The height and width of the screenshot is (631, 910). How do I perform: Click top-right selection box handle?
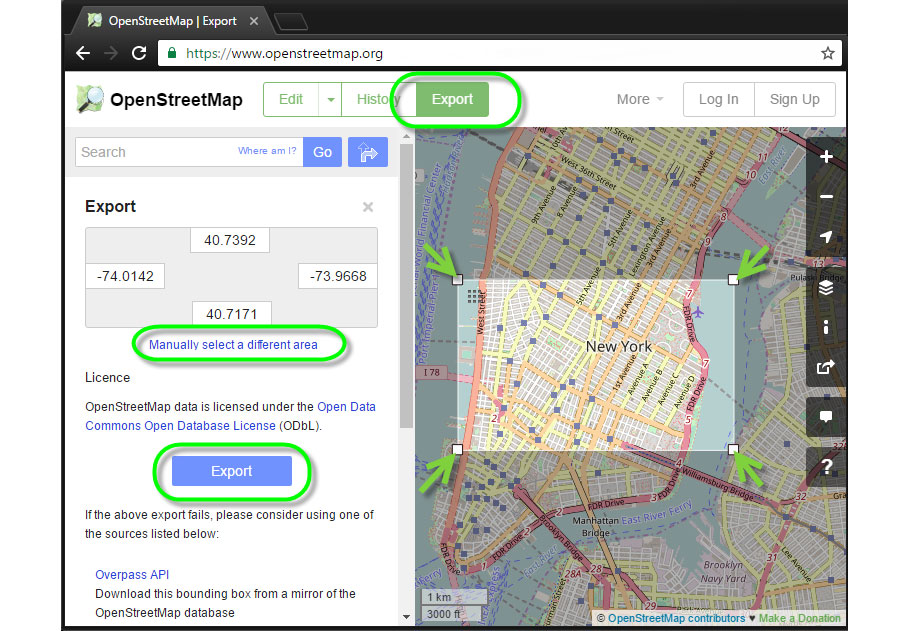point(733,280)
